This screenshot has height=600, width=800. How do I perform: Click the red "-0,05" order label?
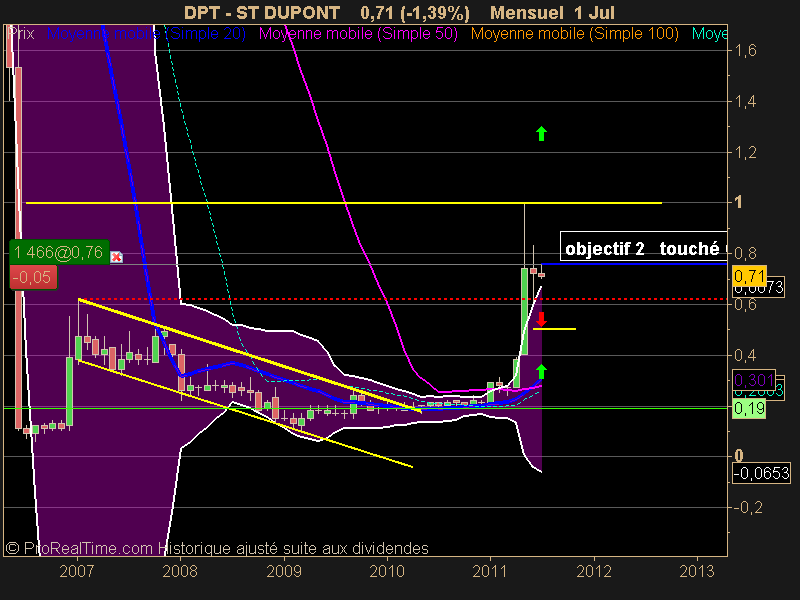(x=33, y=278)
